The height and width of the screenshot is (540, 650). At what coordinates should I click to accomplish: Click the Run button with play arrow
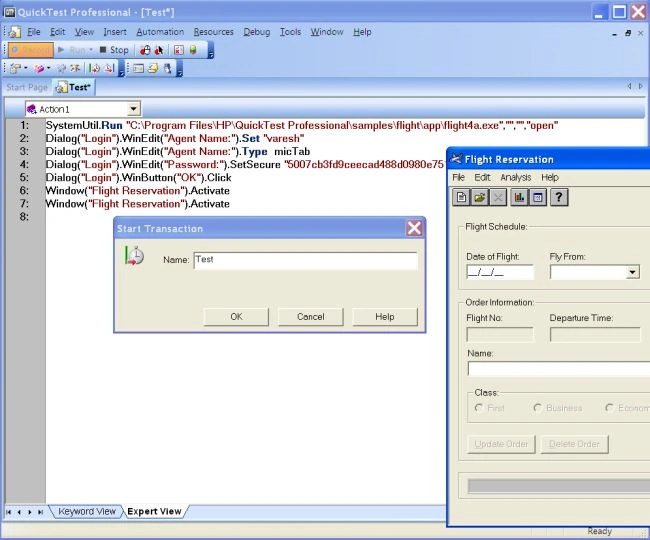click(x=72, y=50)
